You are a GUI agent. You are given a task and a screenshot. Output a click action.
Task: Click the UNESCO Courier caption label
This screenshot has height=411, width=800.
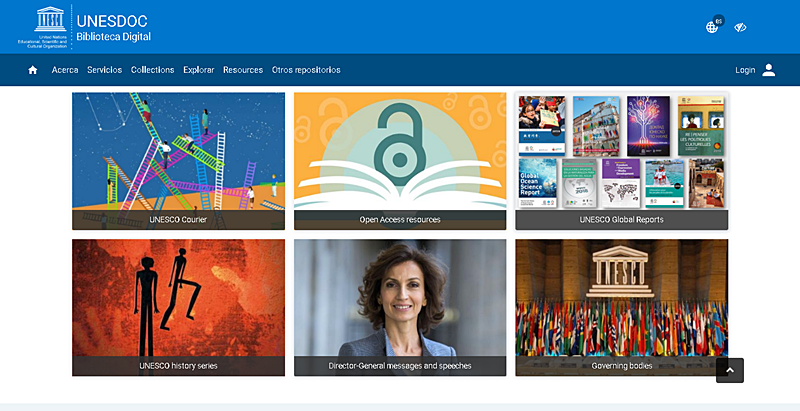178,220
